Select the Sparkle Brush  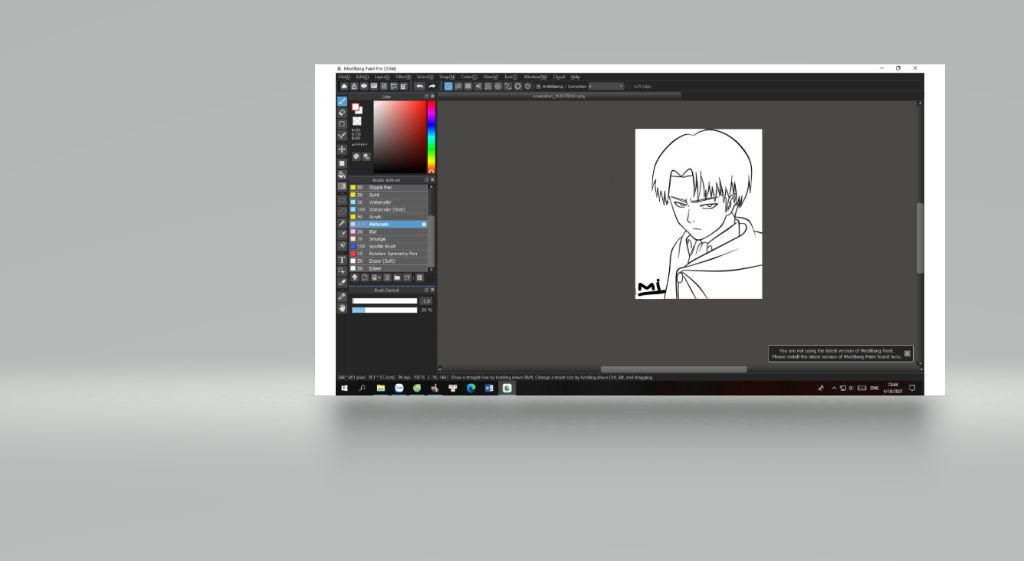point(389,246)
